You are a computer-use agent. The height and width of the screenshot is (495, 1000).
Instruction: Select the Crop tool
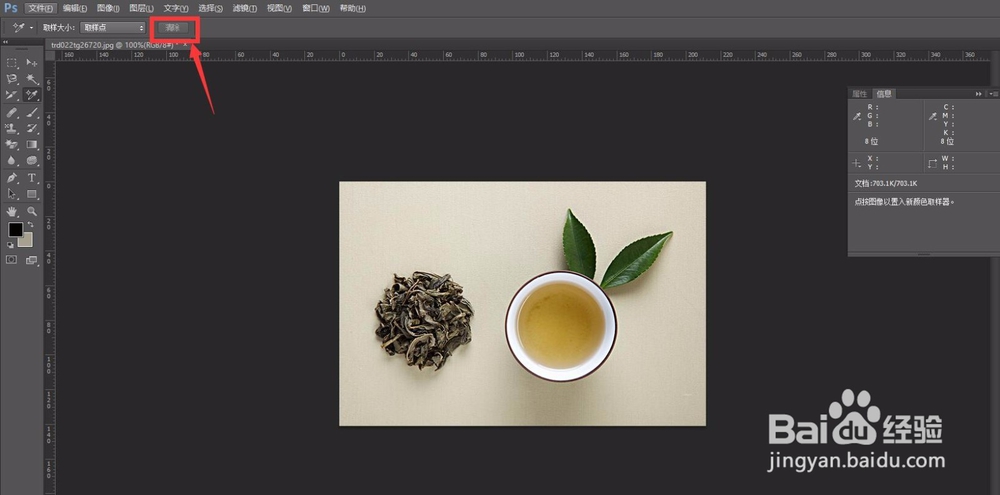pos(11,95)
